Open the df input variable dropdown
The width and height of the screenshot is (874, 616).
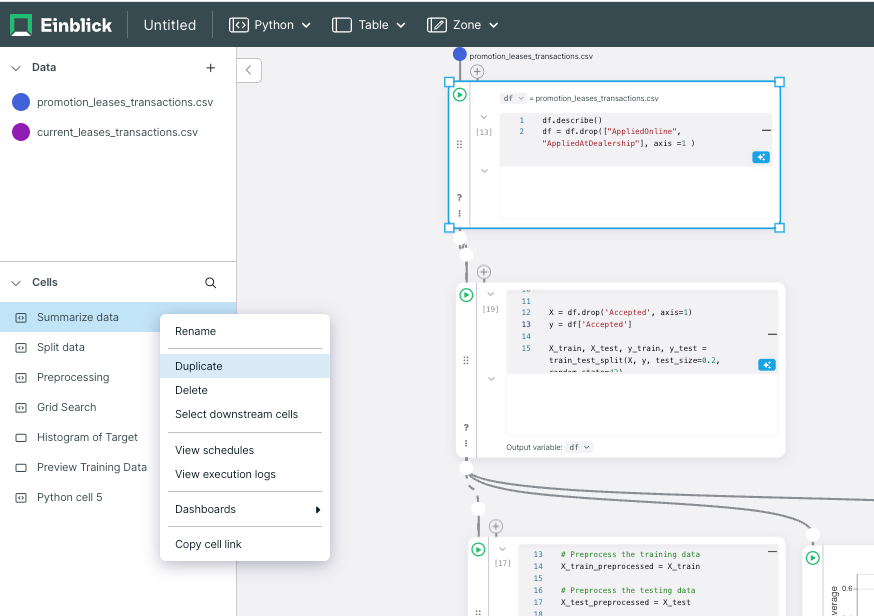coord(513,98)
